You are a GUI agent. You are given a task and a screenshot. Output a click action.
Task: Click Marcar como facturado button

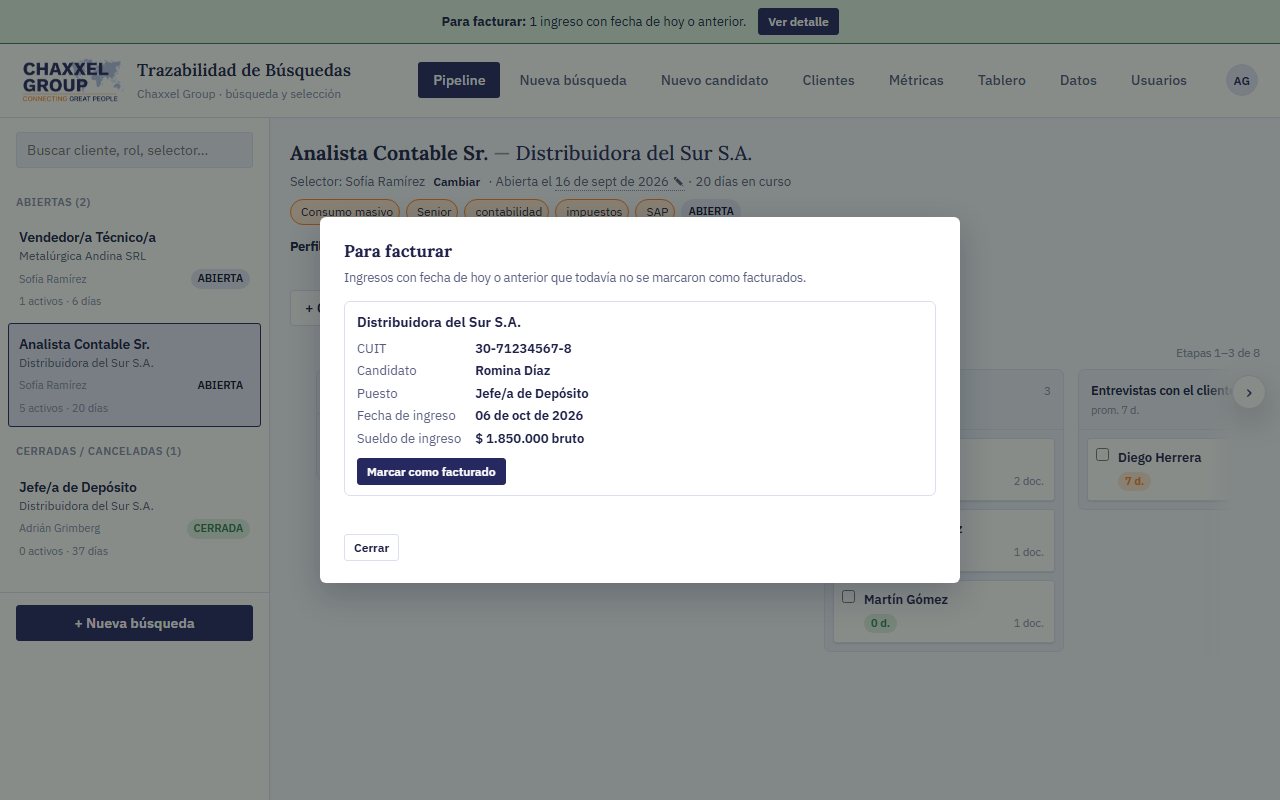431,472
